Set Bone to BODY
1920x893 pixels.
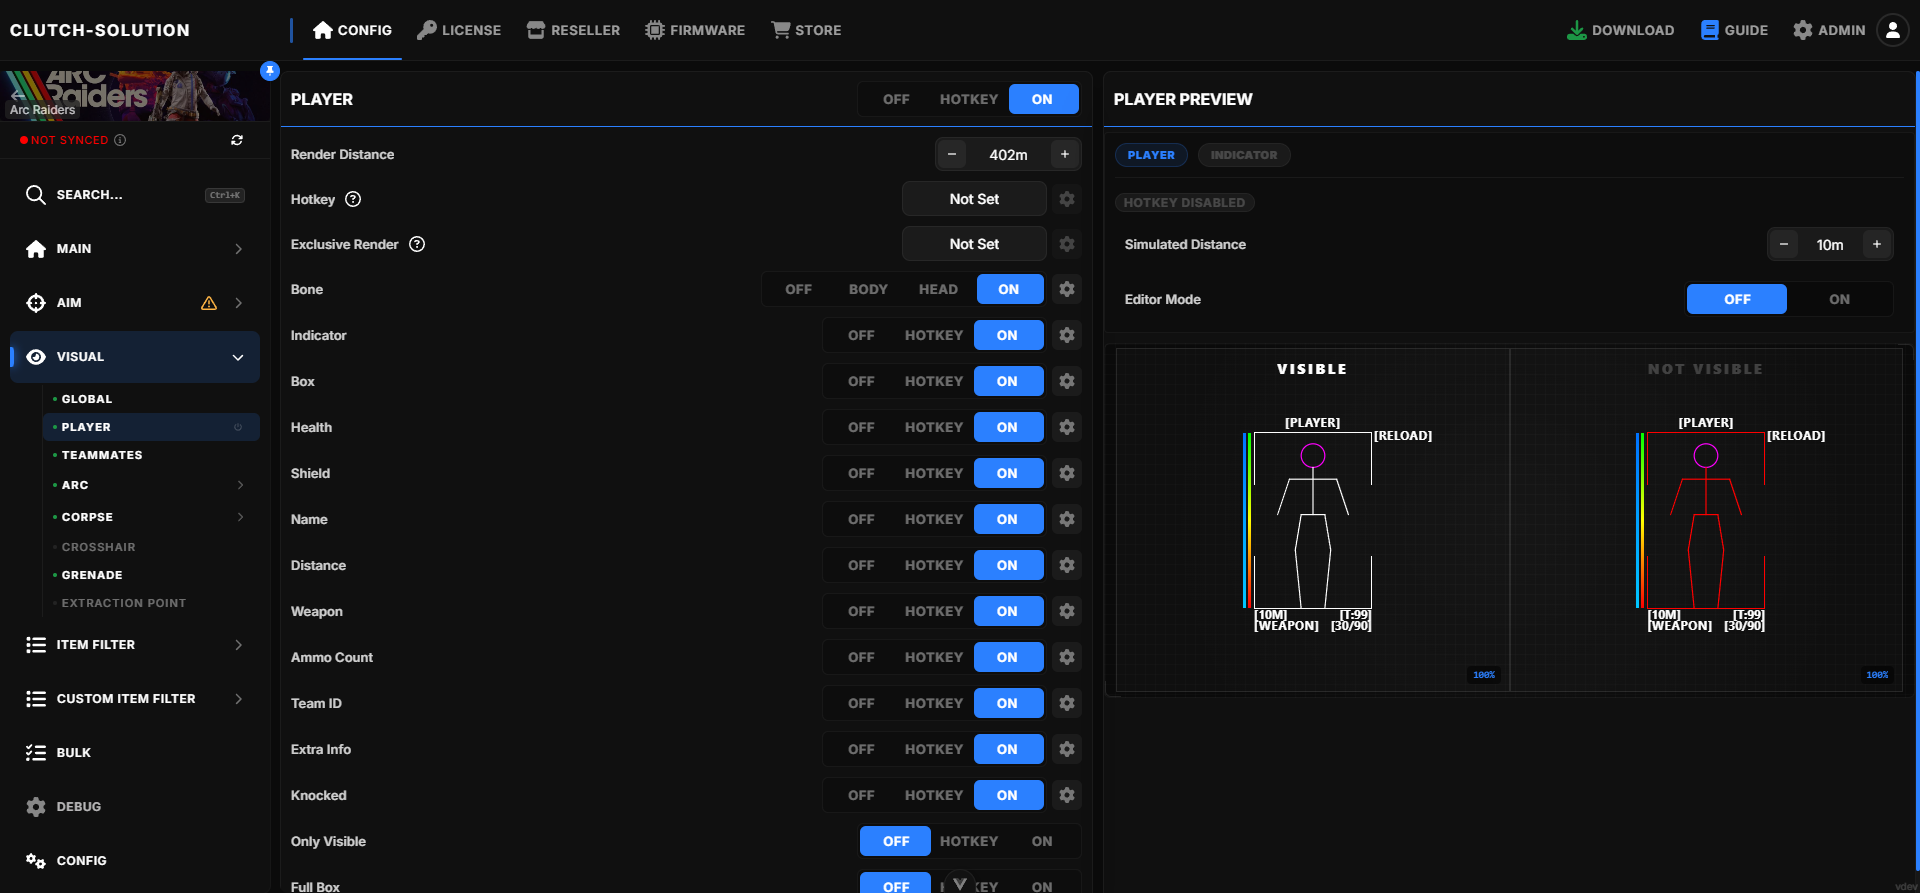pos(868,289)
